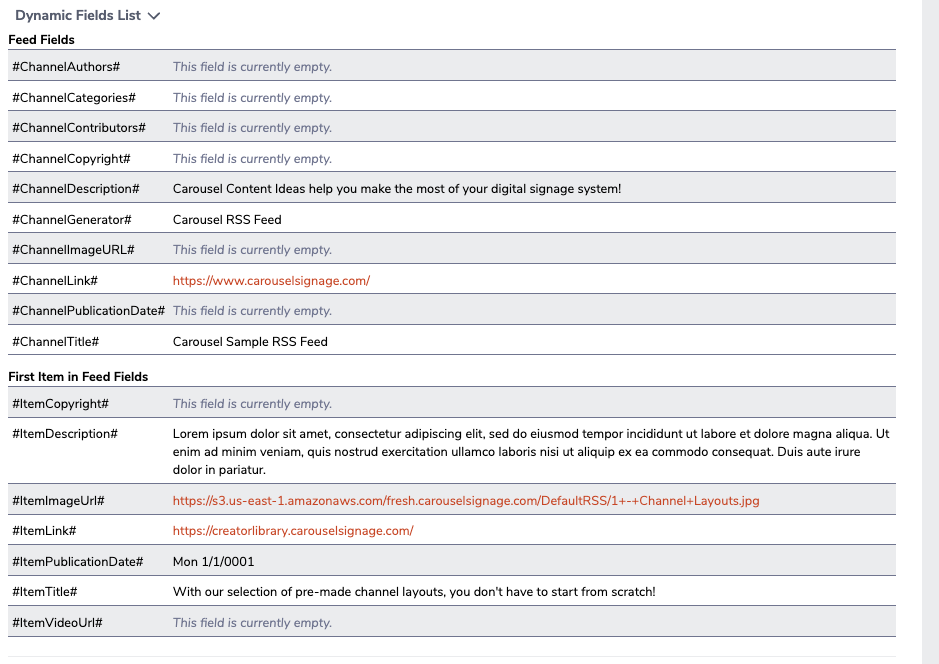Select the #ItemVideoUrl# field name
The width and height of the screenshot is (939, 664).
pos(57,623)
